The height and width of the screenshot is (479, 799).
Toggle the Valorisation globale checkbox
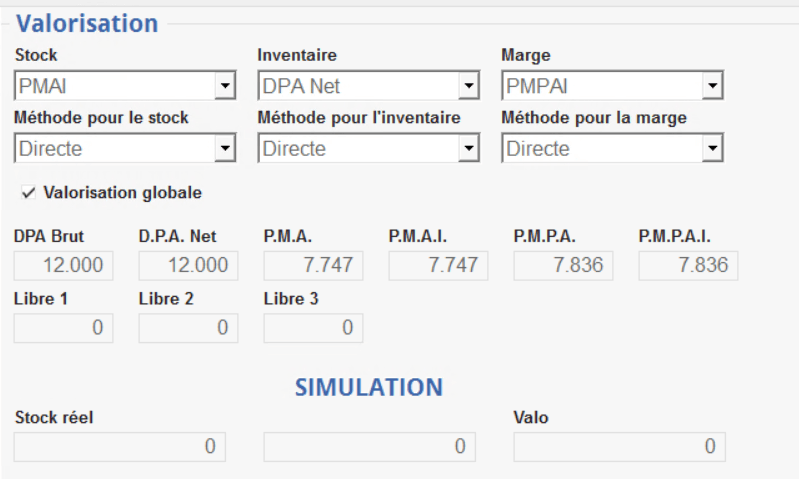click(27, 192)
